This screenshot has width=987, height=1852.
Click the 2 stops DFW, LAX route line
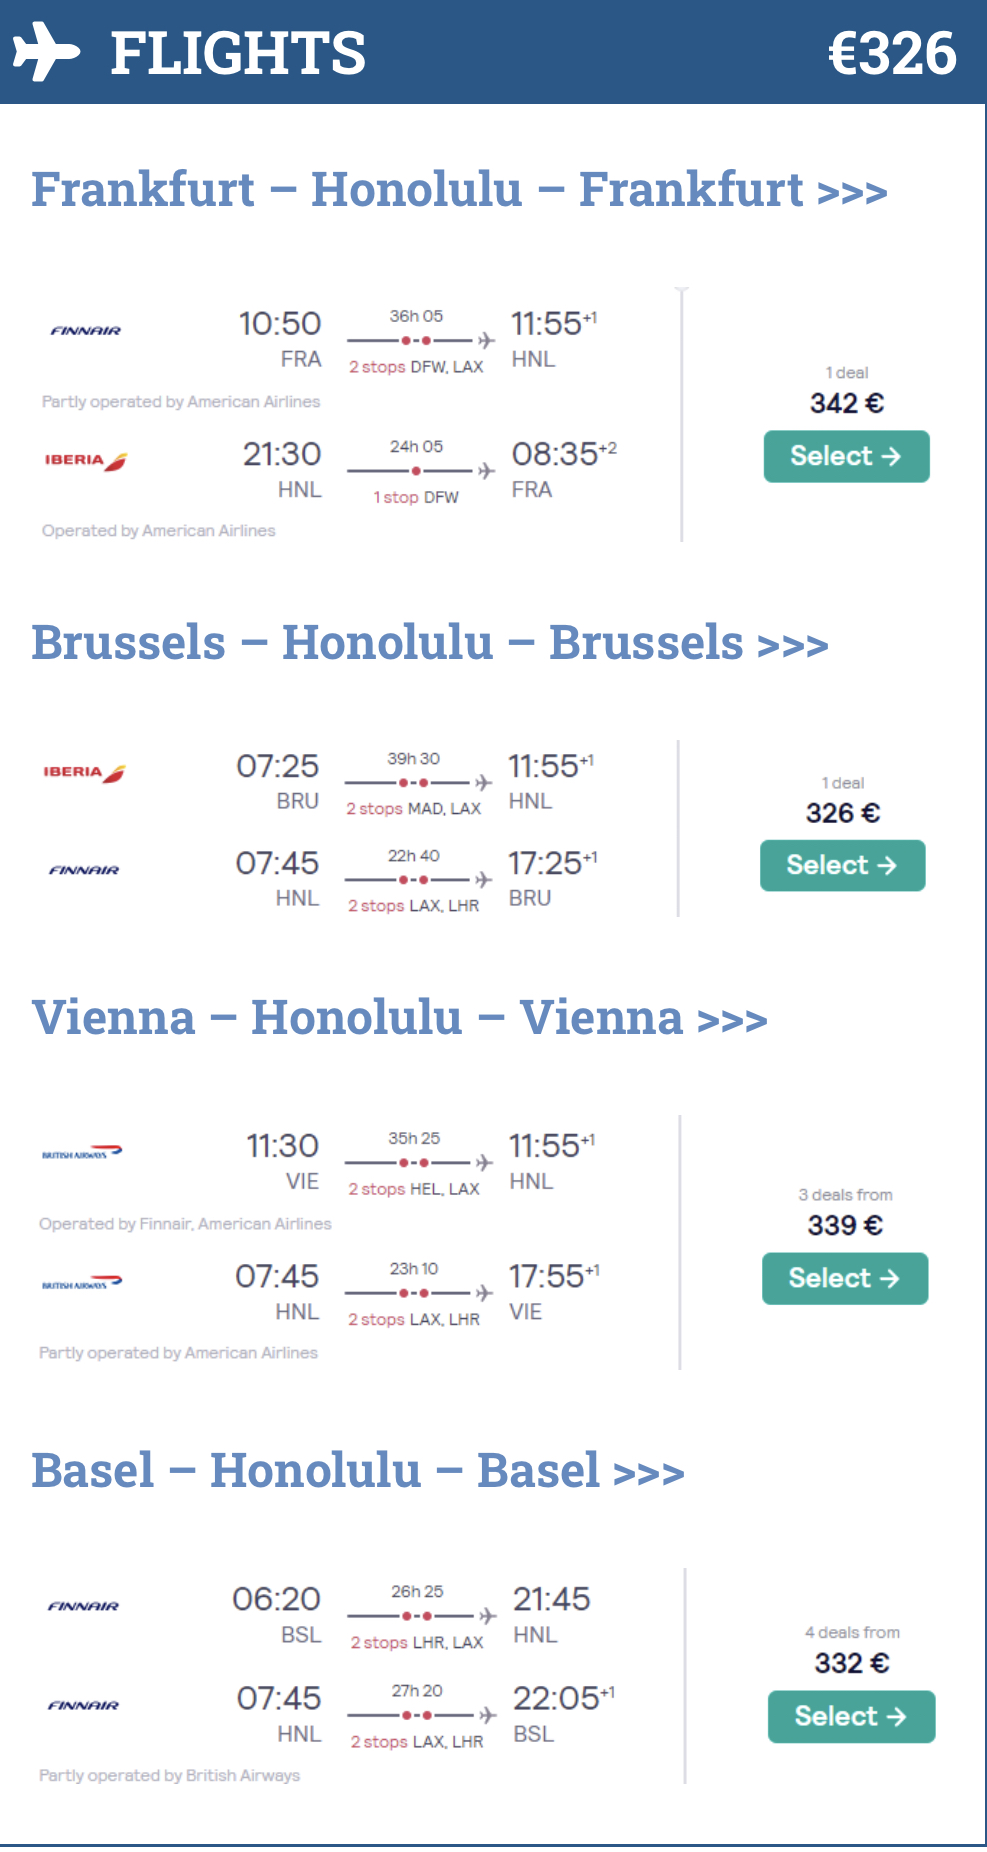coord(416,341)
